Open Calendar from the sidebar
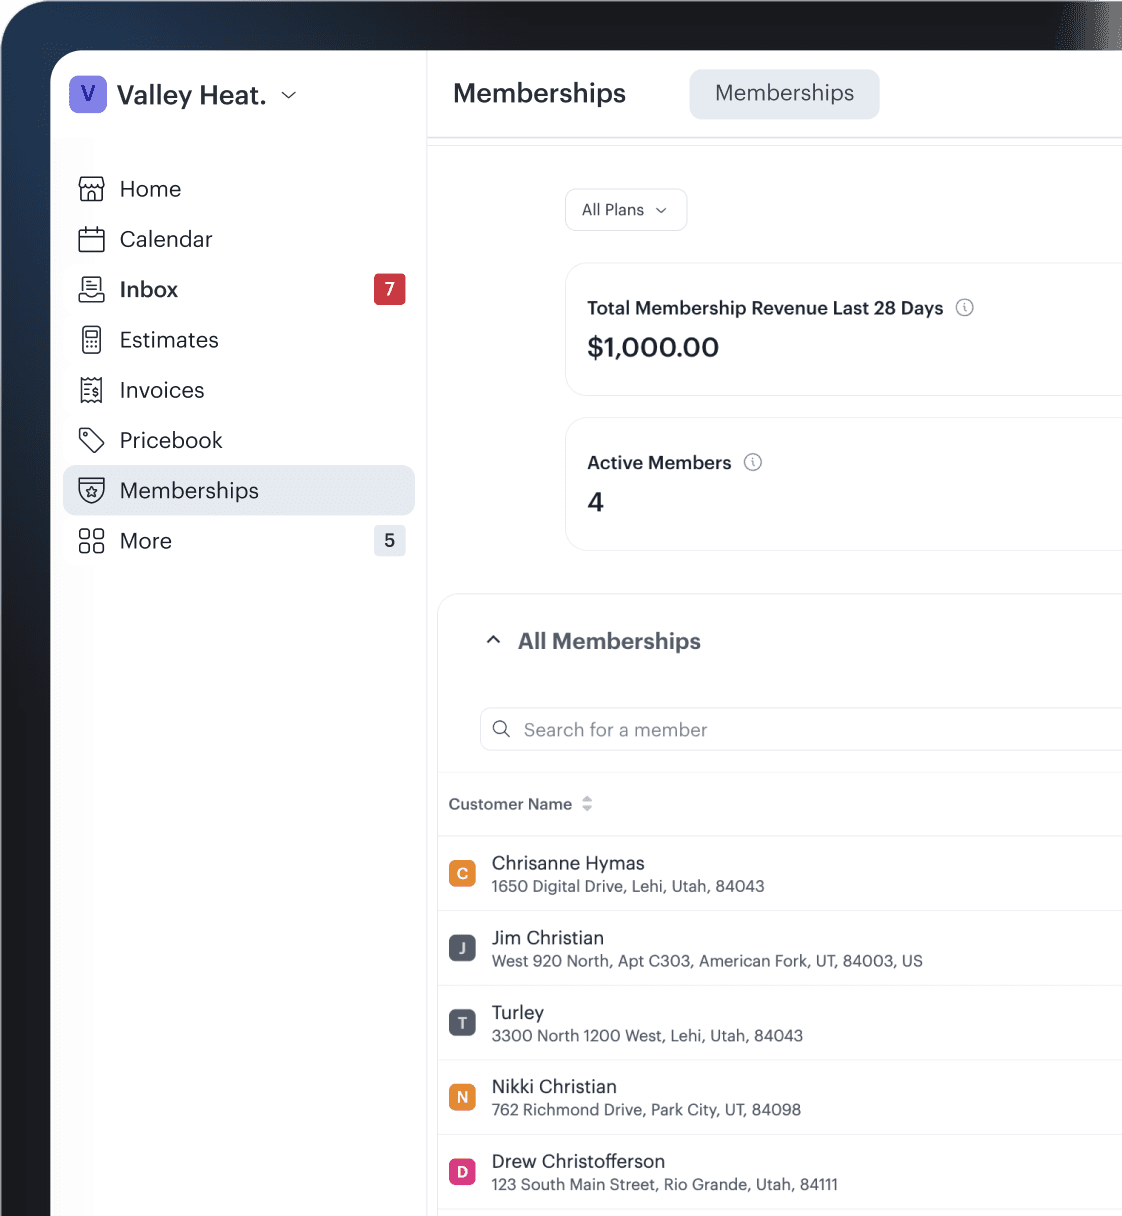 click(x=239, y=239)
